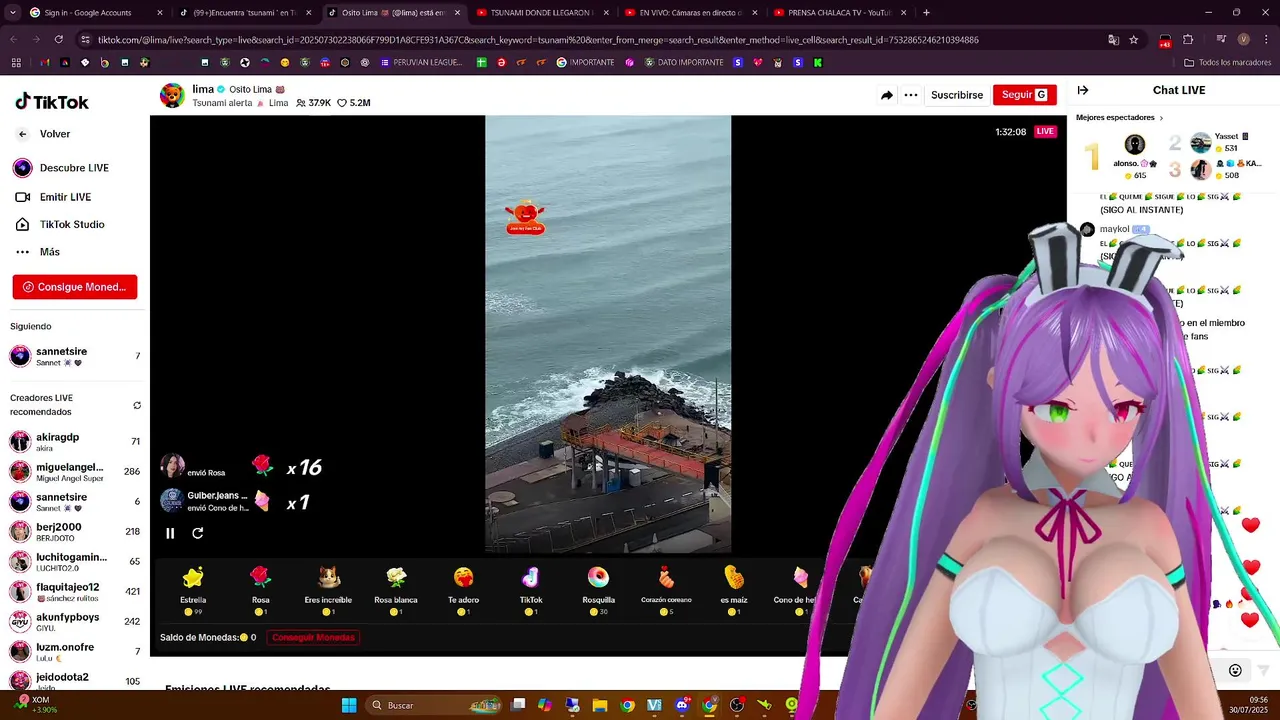Open the translate page icon in the address bar
The height and width of the screenshot is (720, 1280).
1113,40
